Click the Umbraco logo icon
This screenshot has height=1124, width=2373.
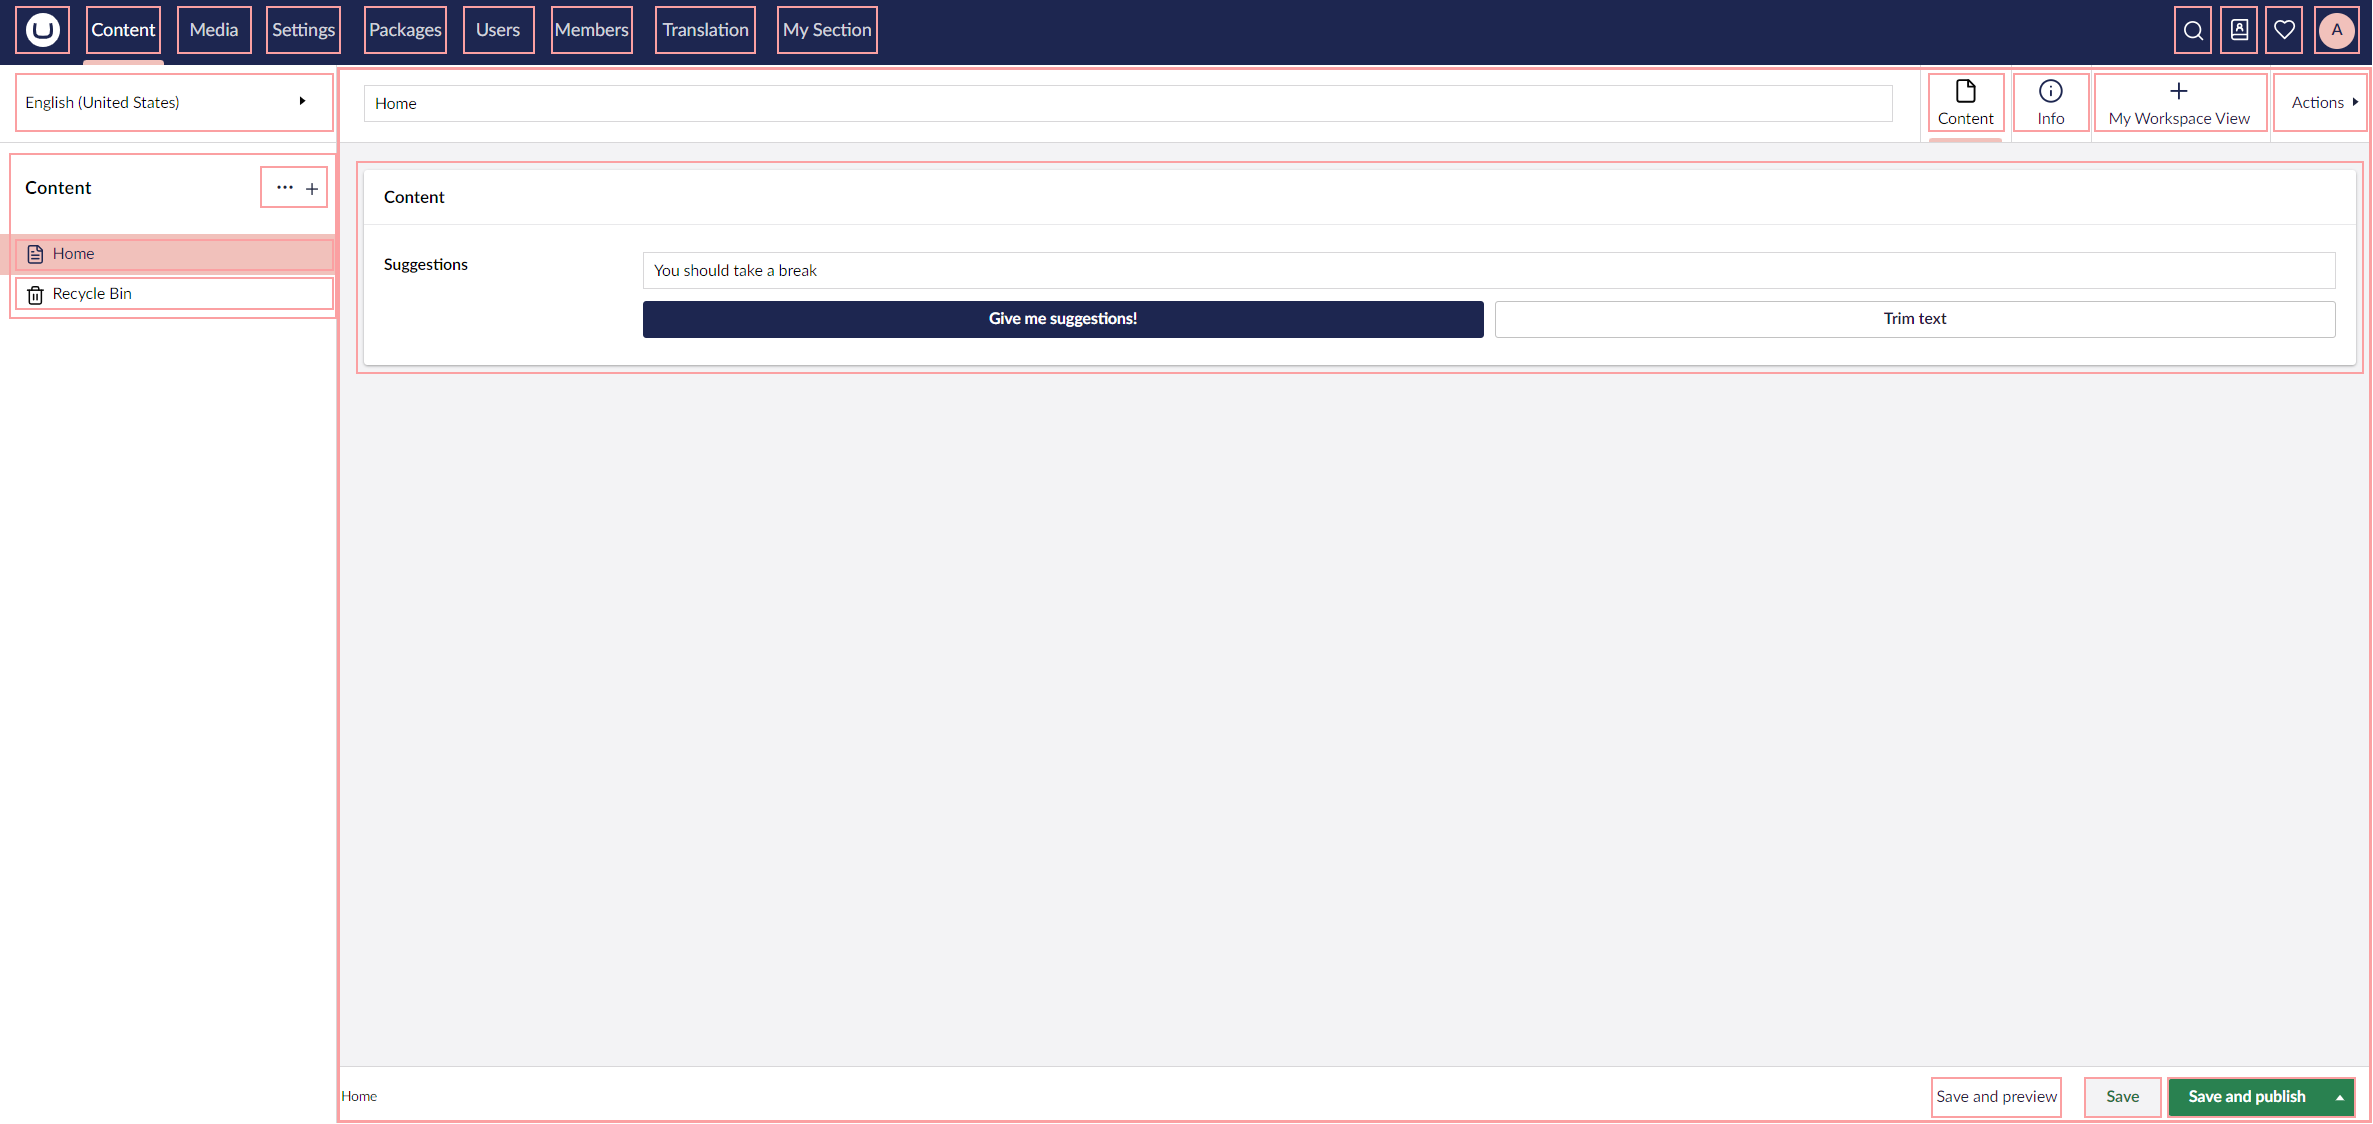[x=42, y=30]
